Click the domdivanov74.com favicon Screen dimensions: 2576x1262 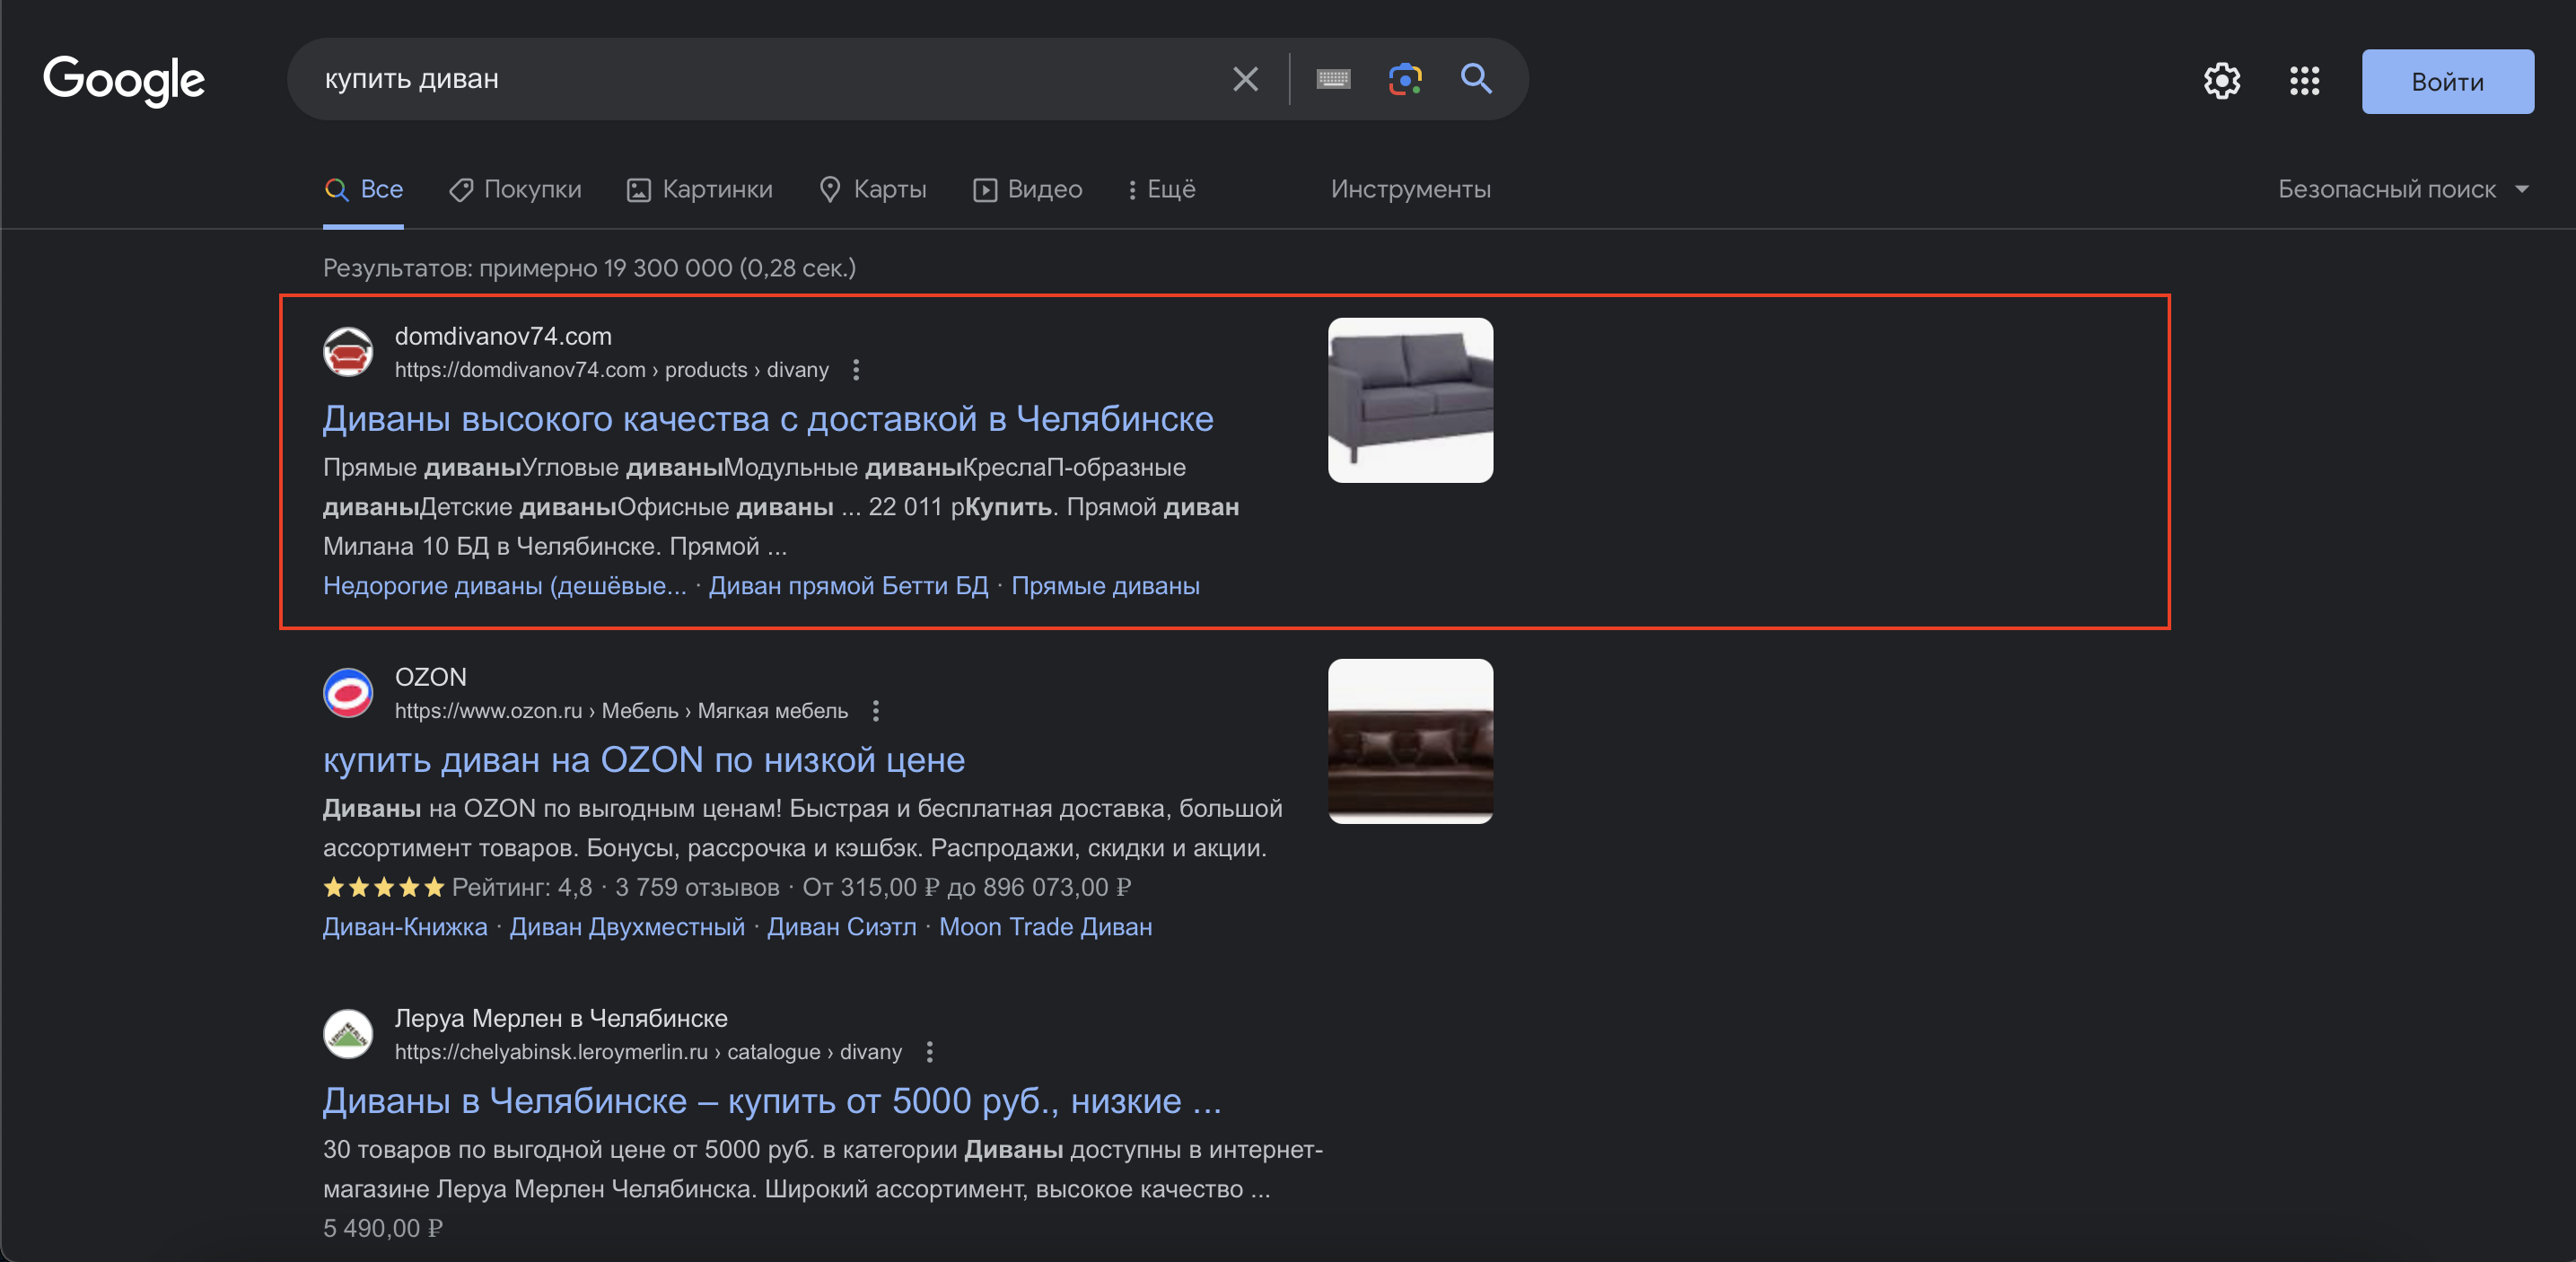tap(348, 352)
